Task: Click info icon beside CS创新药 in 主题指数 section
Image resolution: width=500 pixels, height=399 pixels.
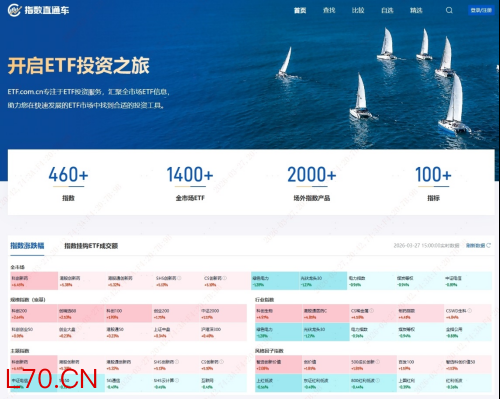Action: point(222,362)
